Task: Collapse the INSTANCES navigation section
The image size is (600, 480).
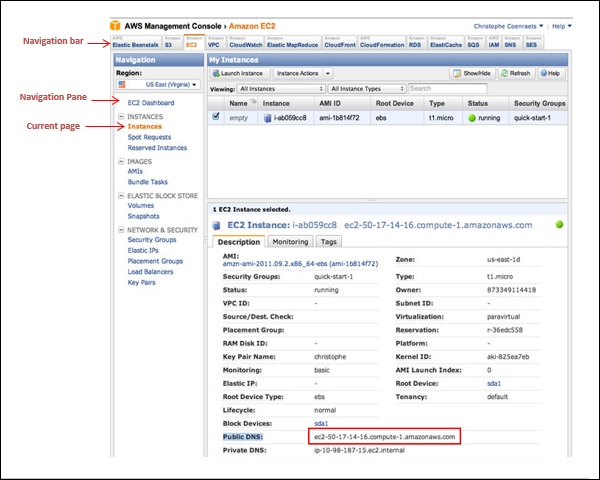Action: 121,117
